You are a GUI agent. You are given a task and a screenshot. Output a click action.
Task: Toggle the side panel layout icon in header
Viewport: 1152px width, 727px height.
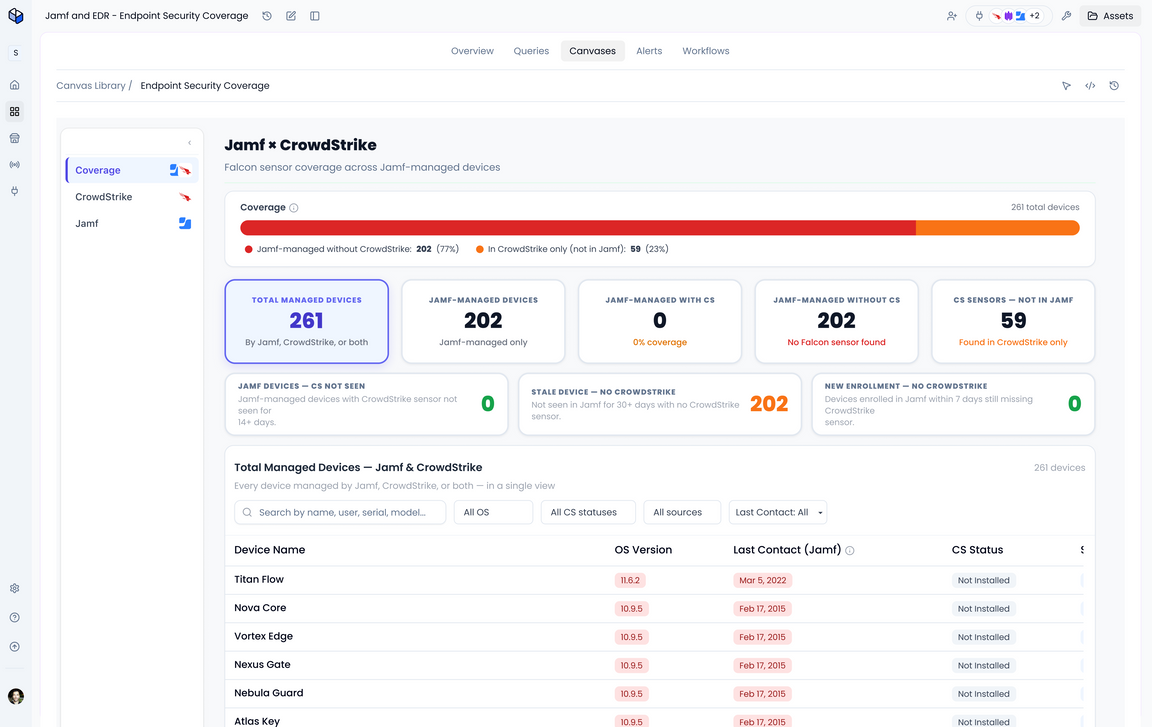(314, 15)
